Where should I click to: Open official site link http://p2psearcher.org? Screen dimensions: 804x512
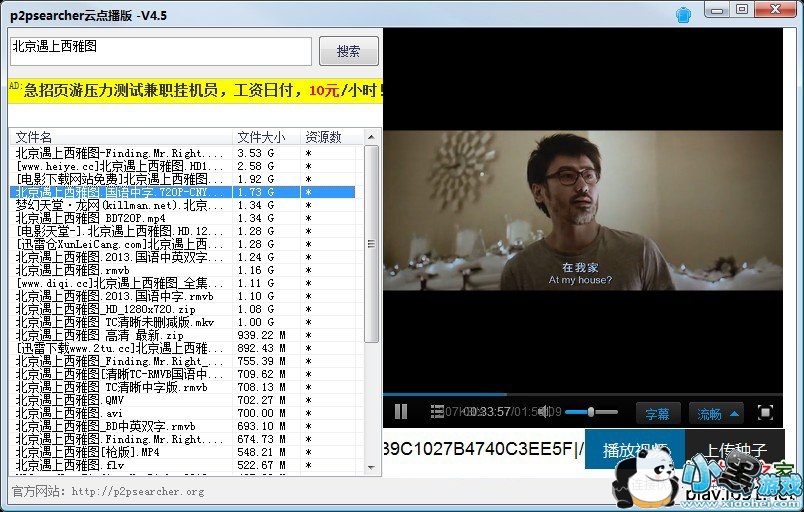(138, 491)
